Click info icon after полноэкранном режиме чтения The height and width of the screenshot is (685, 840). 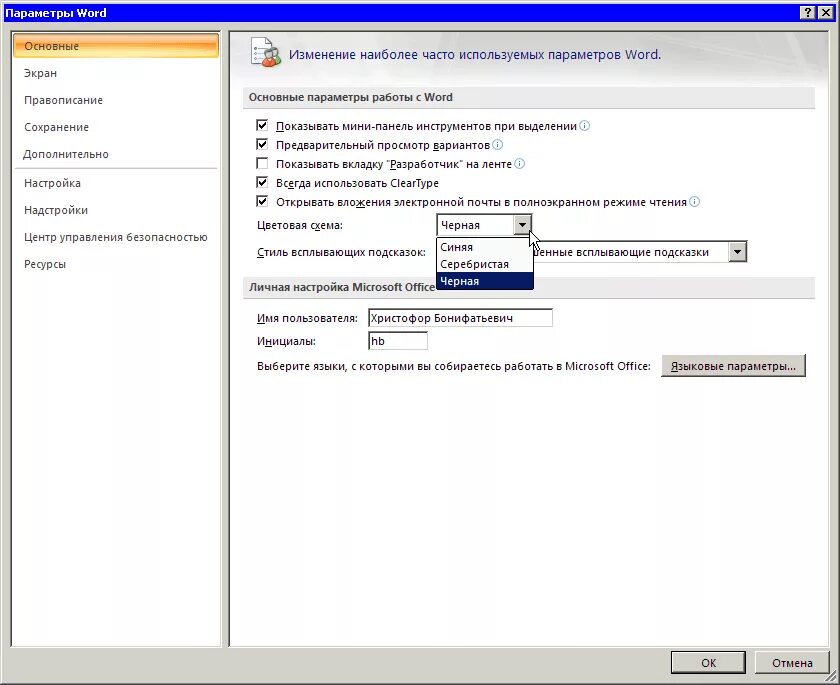694,202
